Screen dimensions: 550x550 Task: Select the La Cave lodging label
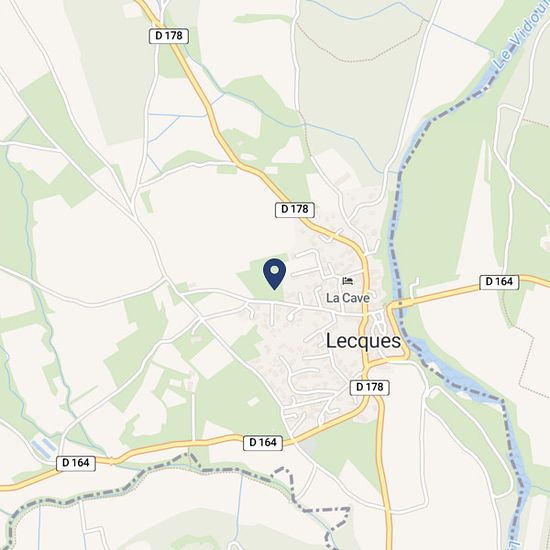coord(348,298)
